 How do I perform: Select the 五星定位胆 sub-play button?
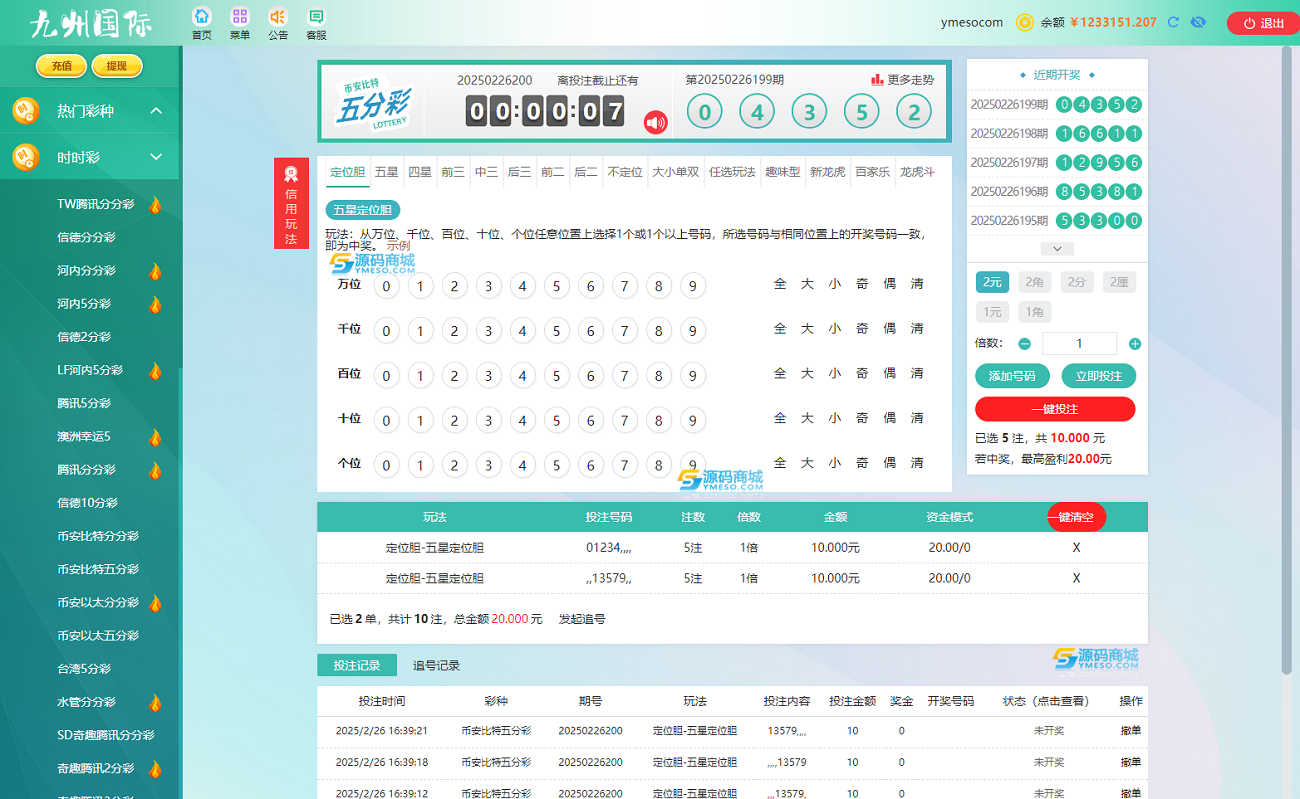(x=364, y=210)
